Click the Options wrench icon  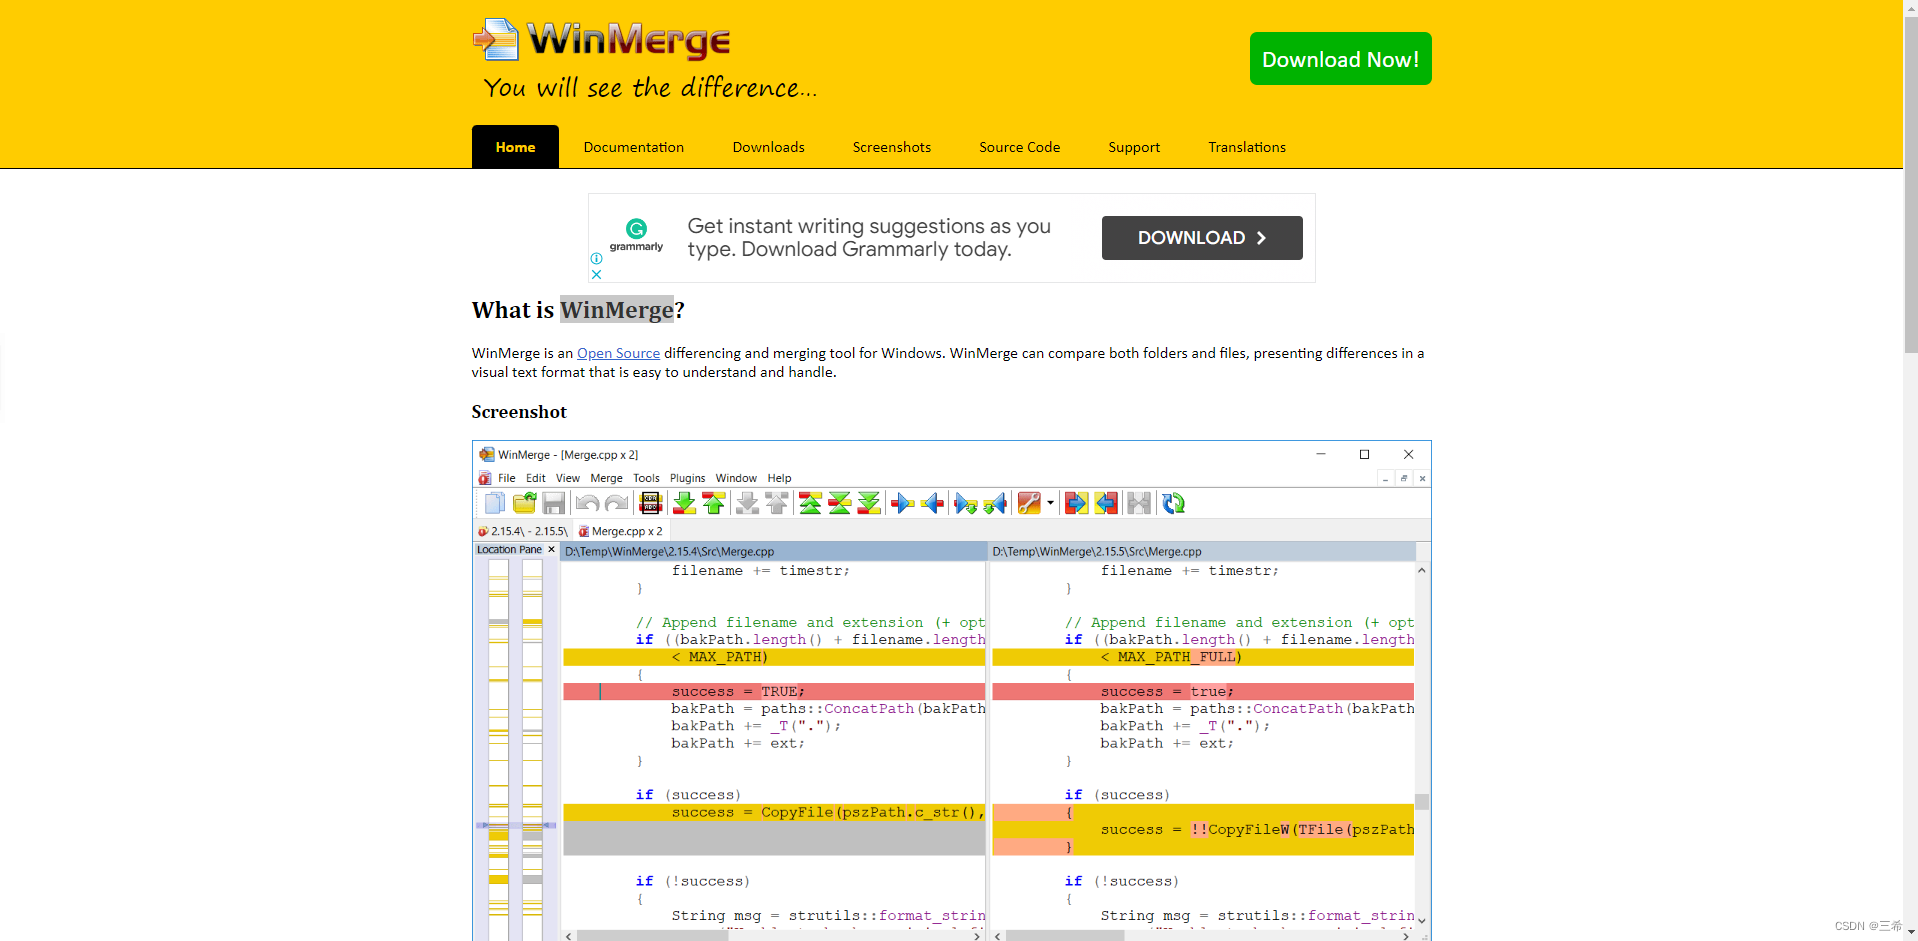click(x=1029, y=503)
